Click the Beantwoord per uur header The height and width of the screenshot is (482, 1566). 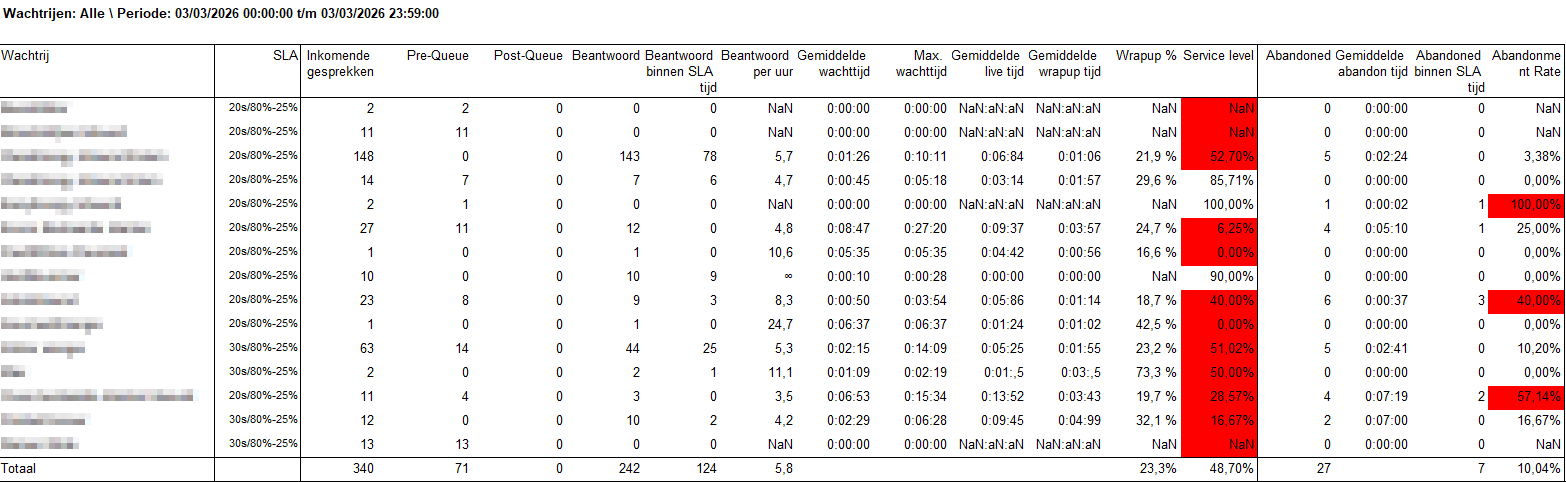tap(755, 64)
